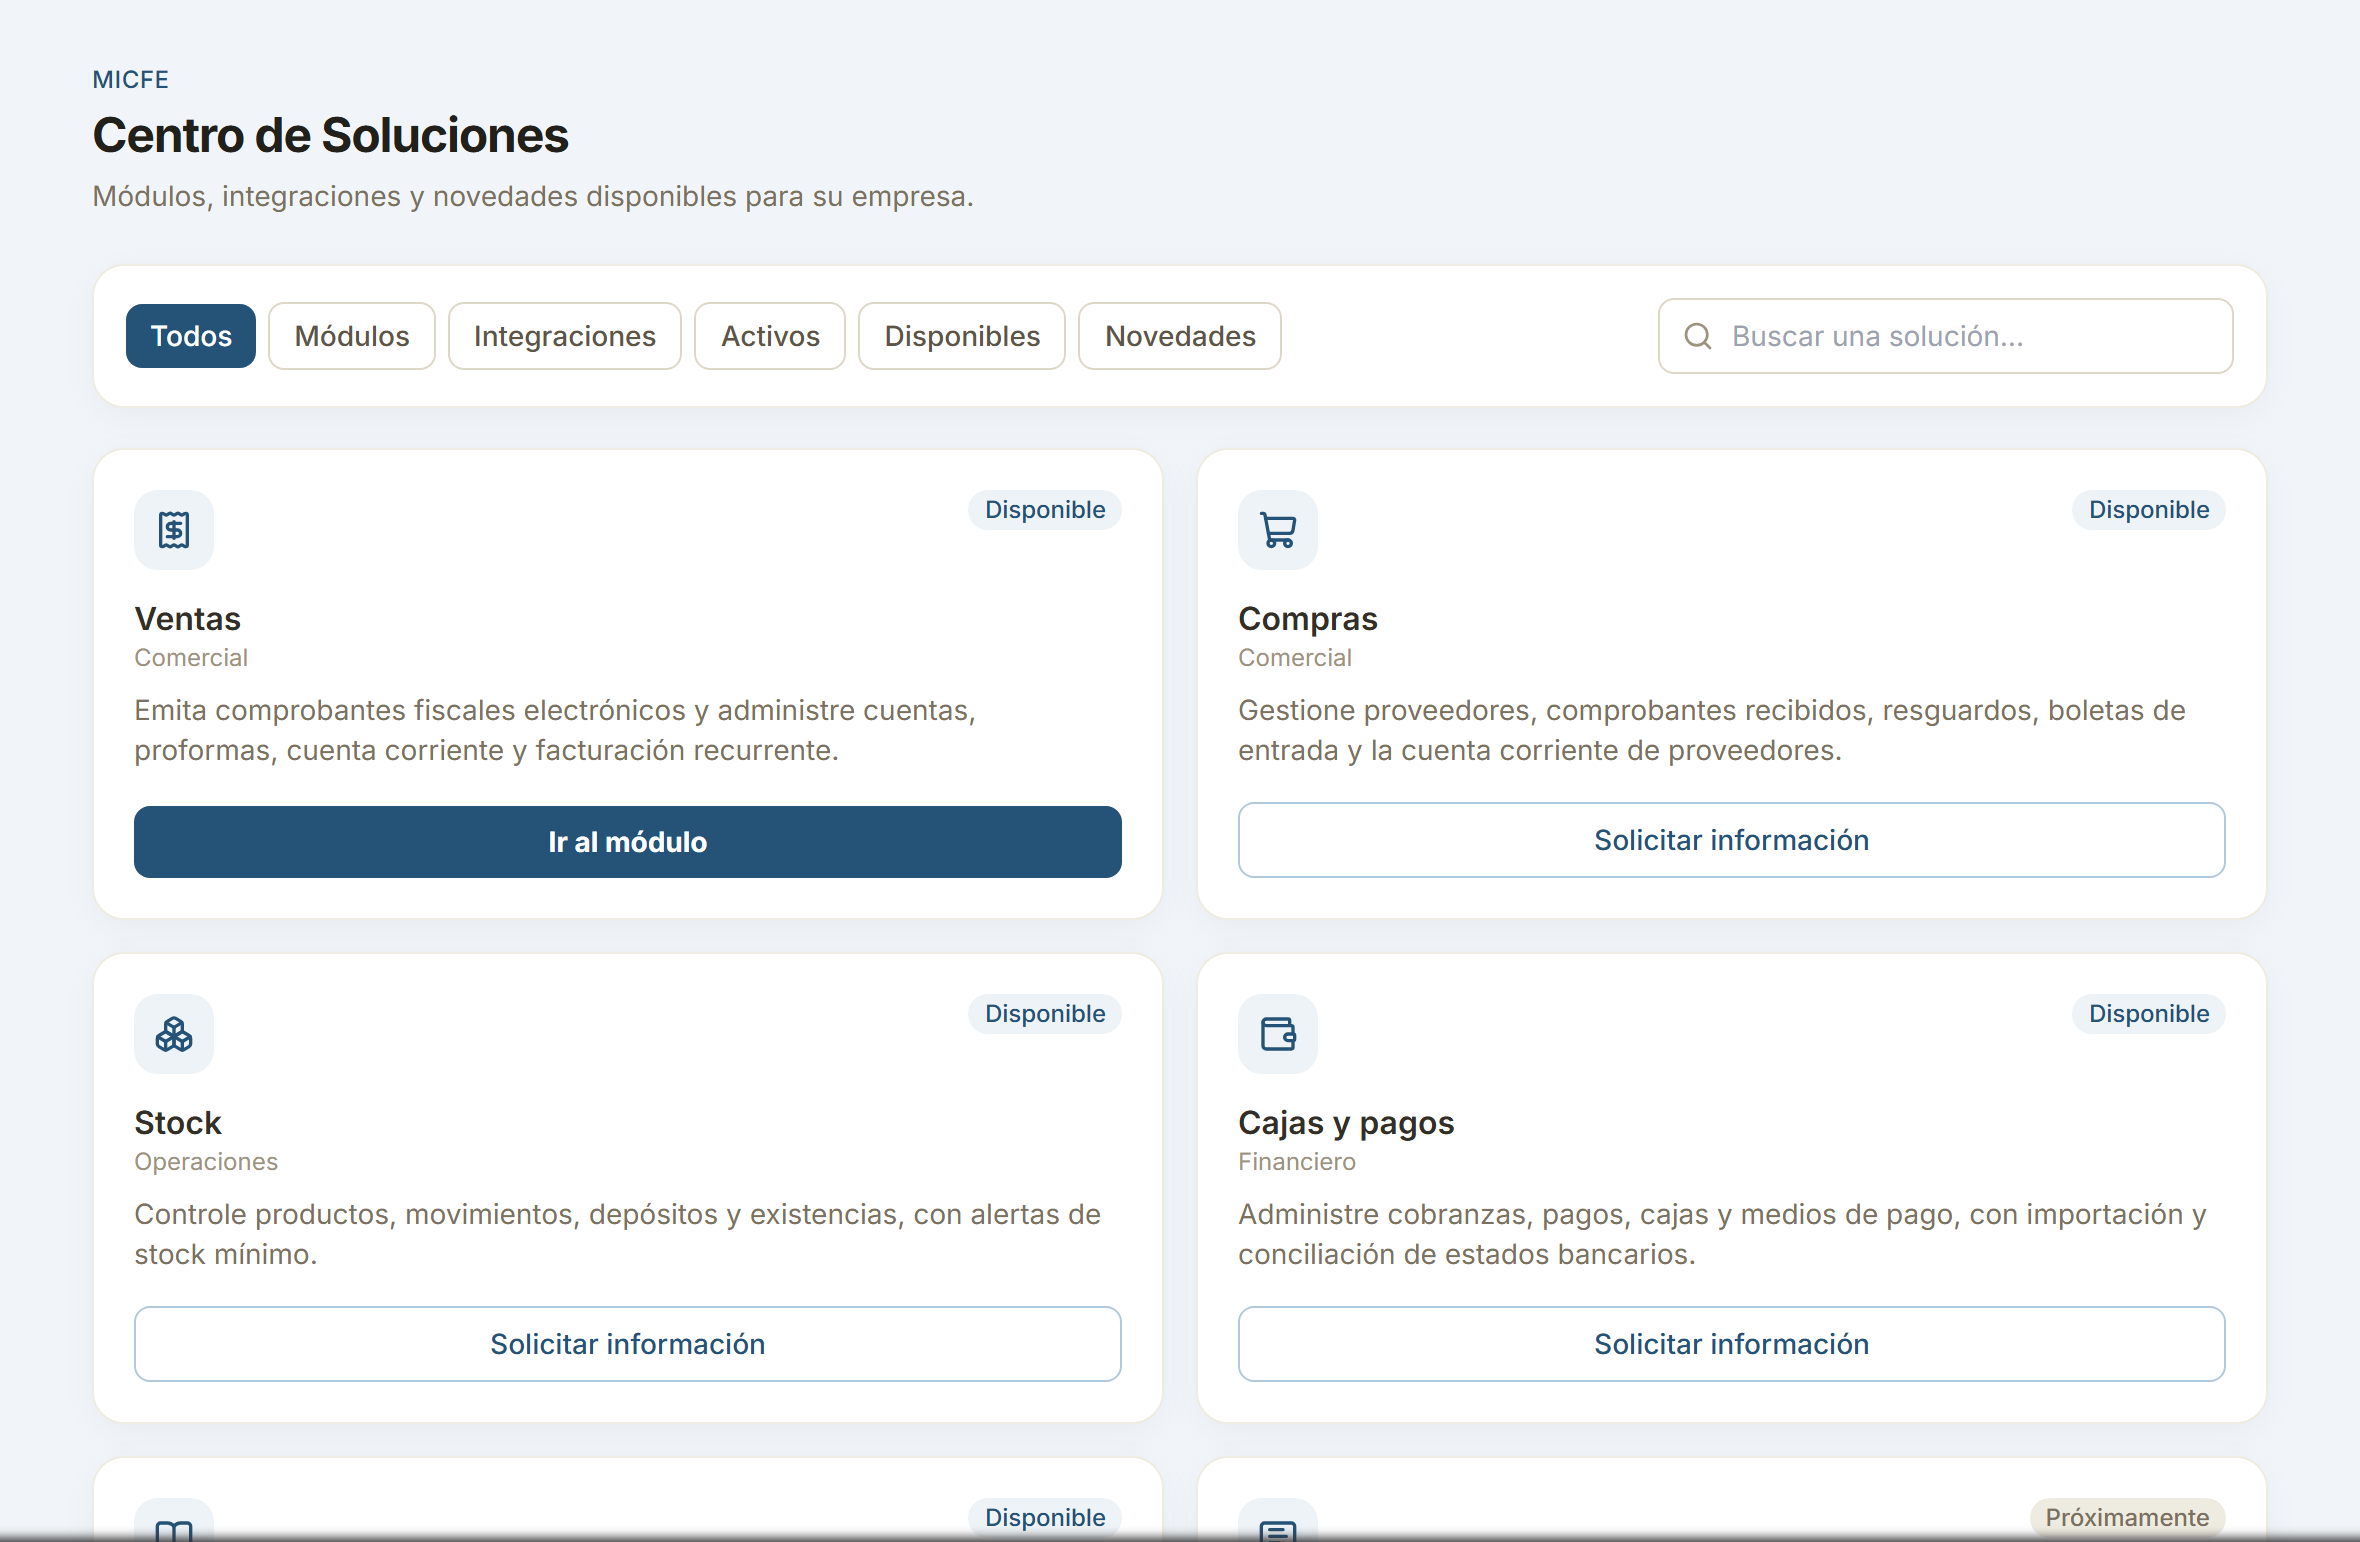Click the Financiero category label

click(x=1297, y=1162)
